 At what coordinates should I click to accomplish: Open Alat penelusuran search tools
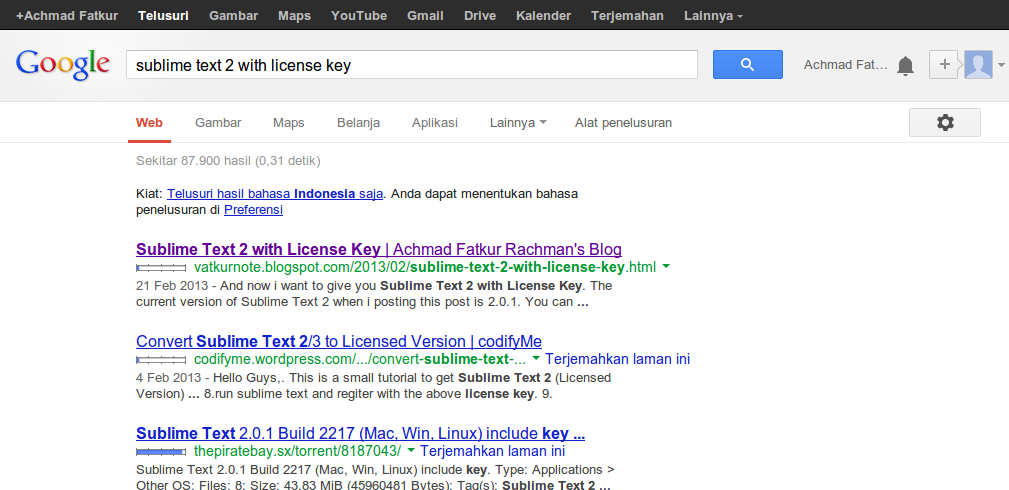[624, 122]
